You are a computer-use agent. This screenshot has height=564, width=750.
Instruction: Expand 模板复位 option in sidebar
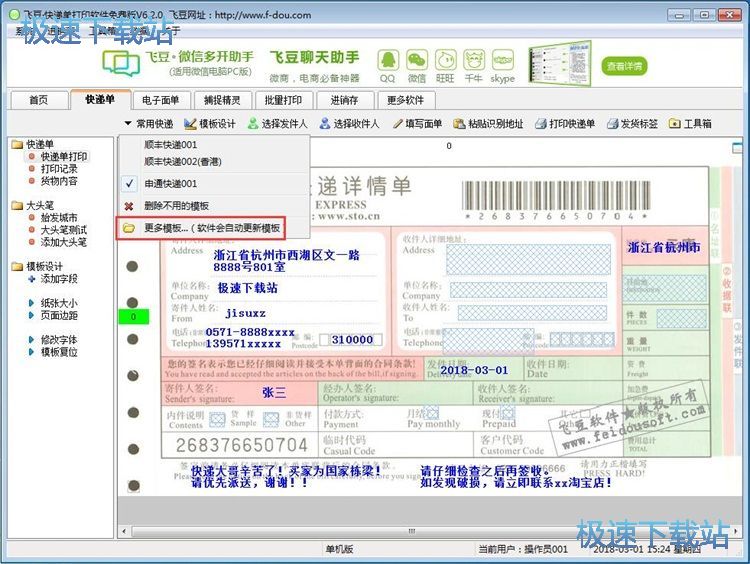click(x=32, y=352)
